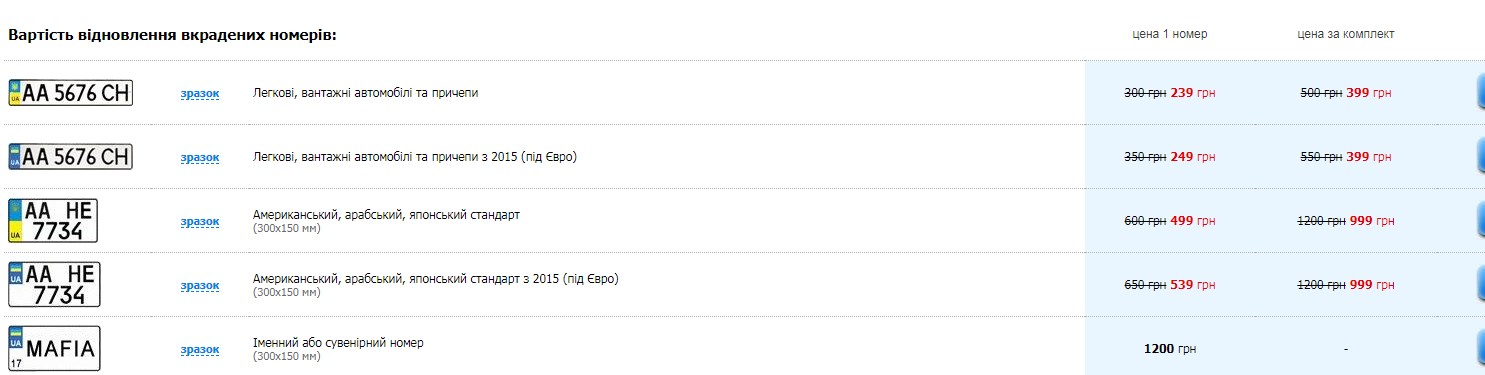Open the зразок link in the 239 грн row

[x=200, y=94]
